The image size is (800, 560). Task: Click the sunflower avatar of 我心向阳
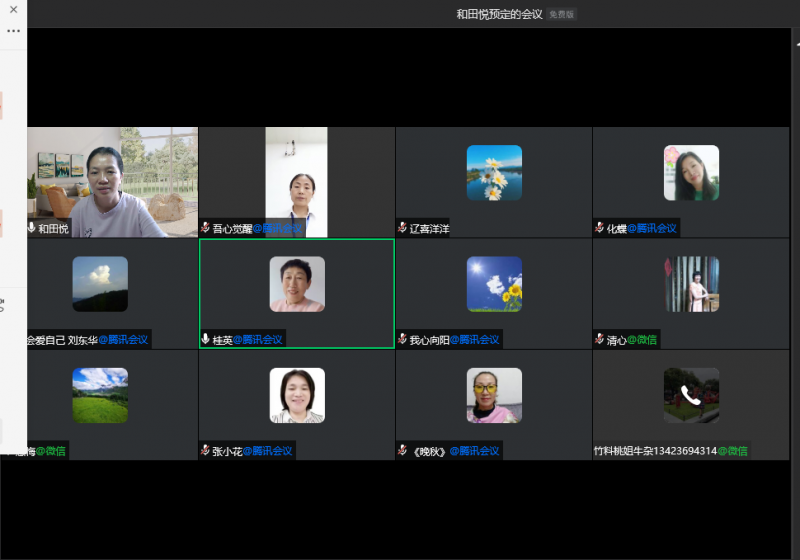[x=494, y=284]
